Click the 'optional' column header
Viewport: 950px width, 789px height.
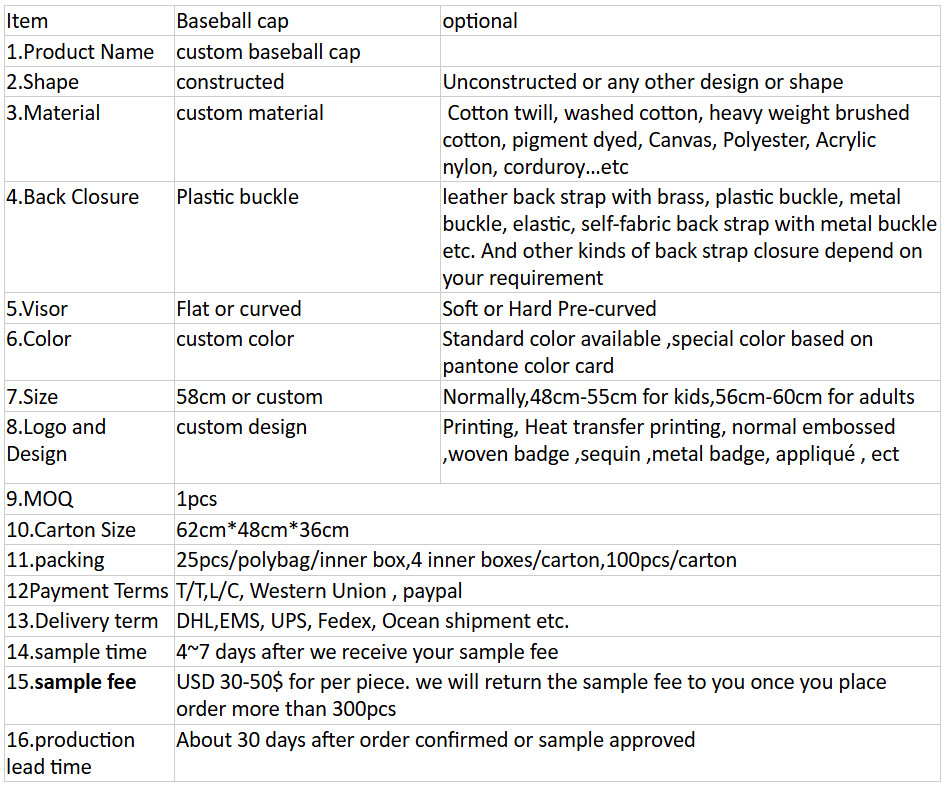(x=480, y=21)
